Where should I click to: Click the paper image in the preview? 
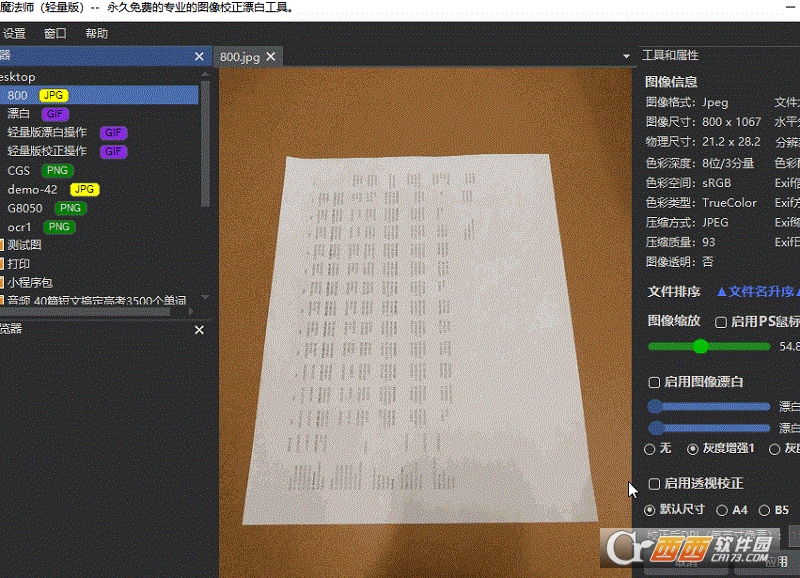(421, 339)
